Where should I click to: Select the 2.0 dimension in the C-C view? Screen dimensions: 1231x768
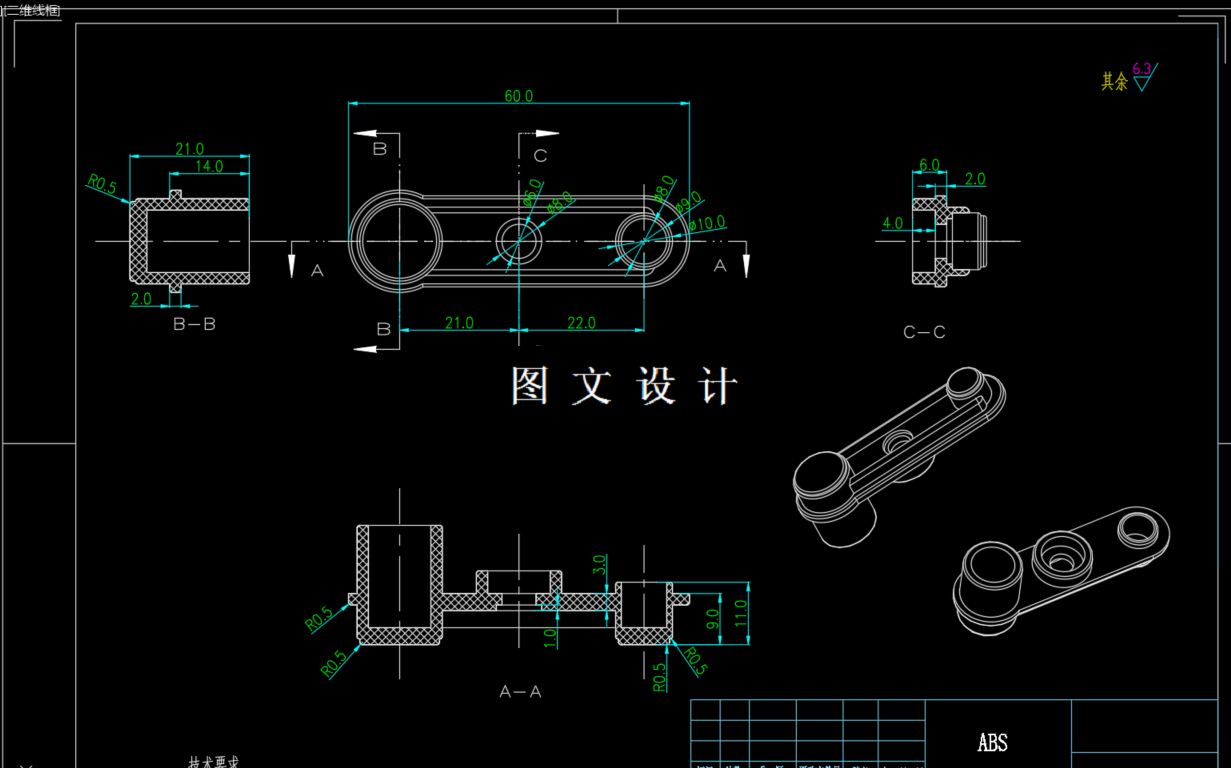coord(975,179)
